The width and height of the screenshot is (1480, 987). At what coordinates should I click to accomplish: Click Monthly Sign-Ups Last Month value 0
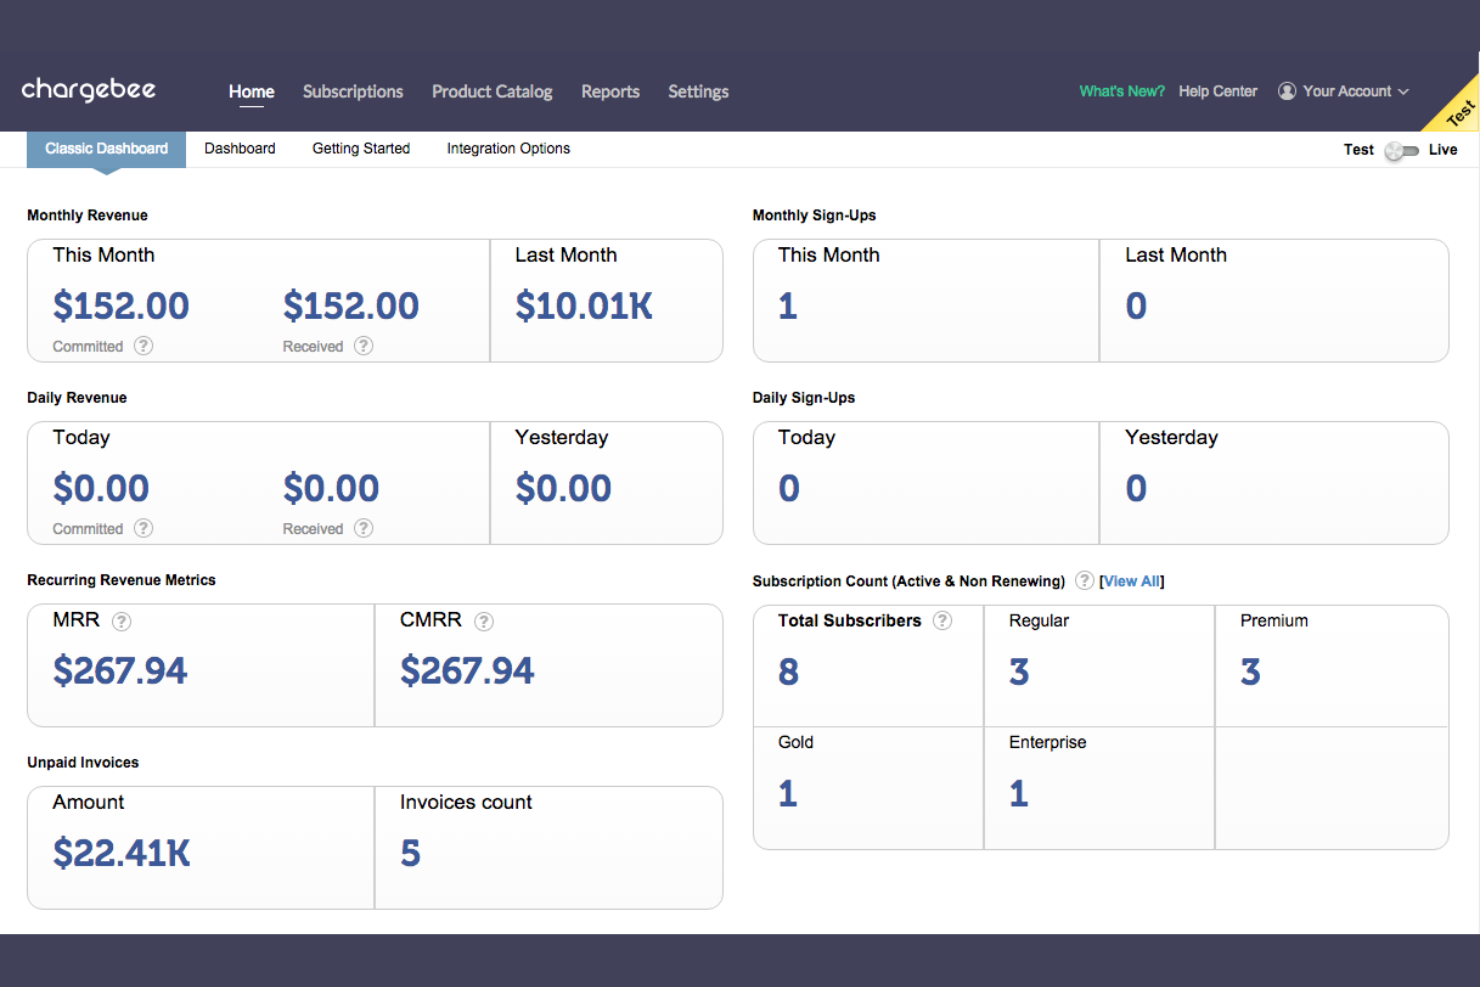(x=1136, y=306)
